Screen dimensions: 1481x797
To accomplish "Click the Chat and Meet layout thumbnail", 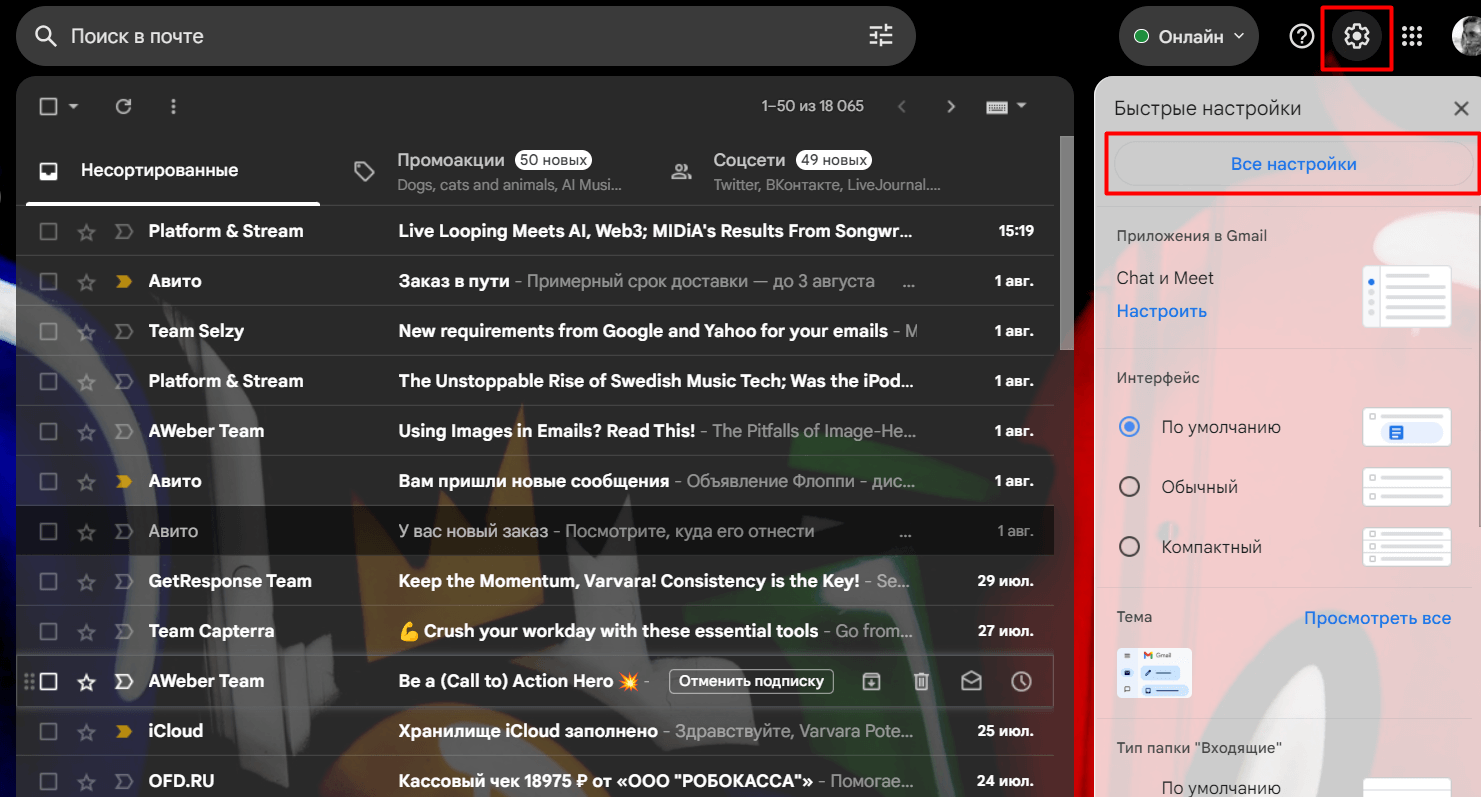I will [x=1407, y=296].
